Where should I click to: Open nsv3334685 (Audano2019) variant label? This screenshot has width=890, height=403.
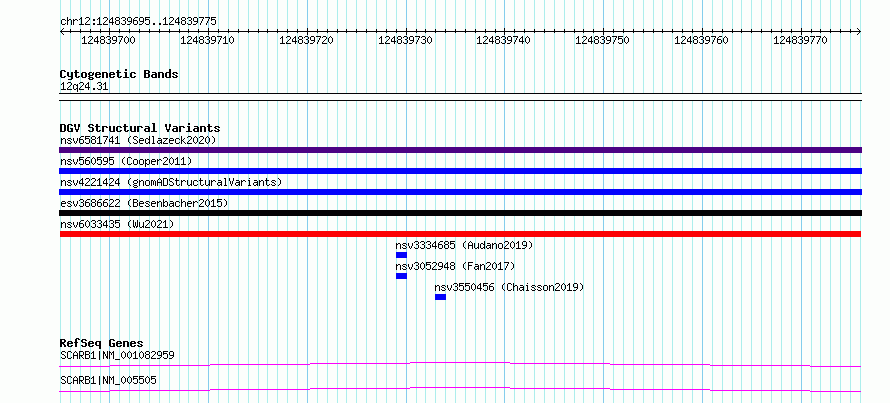(464, 245)
